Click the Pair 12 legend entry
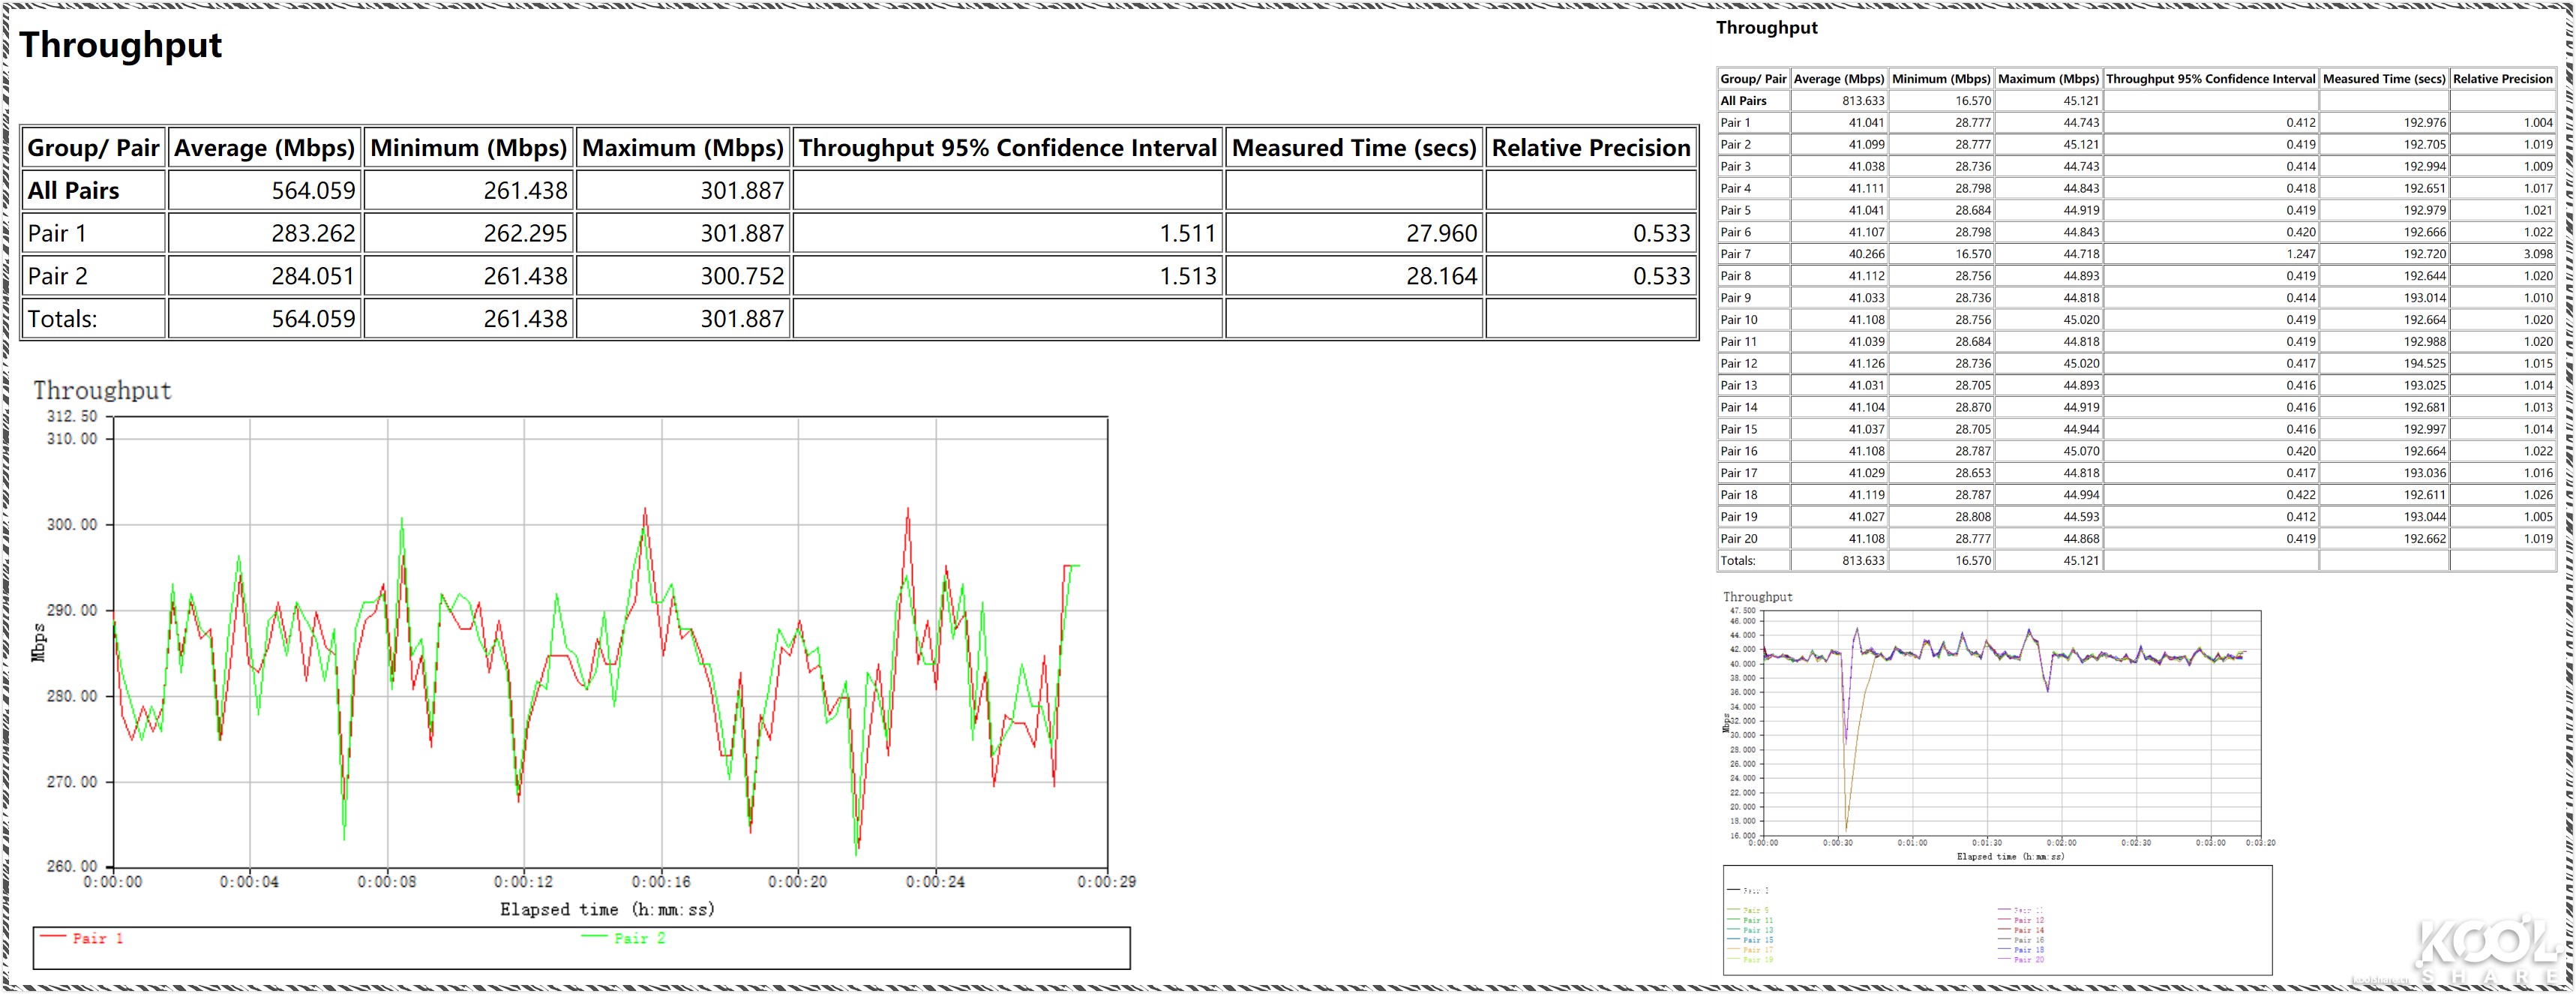The image size is (2576, 994). (x=2029, y=920)
